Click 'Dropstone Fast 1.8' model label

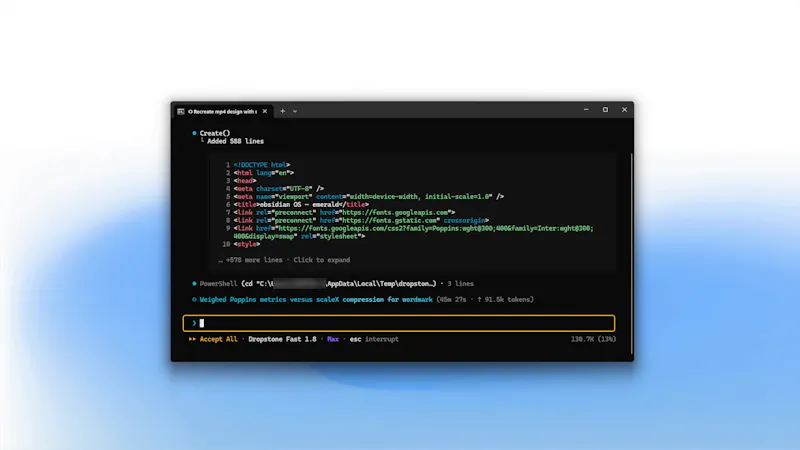[x=282, y=339]
